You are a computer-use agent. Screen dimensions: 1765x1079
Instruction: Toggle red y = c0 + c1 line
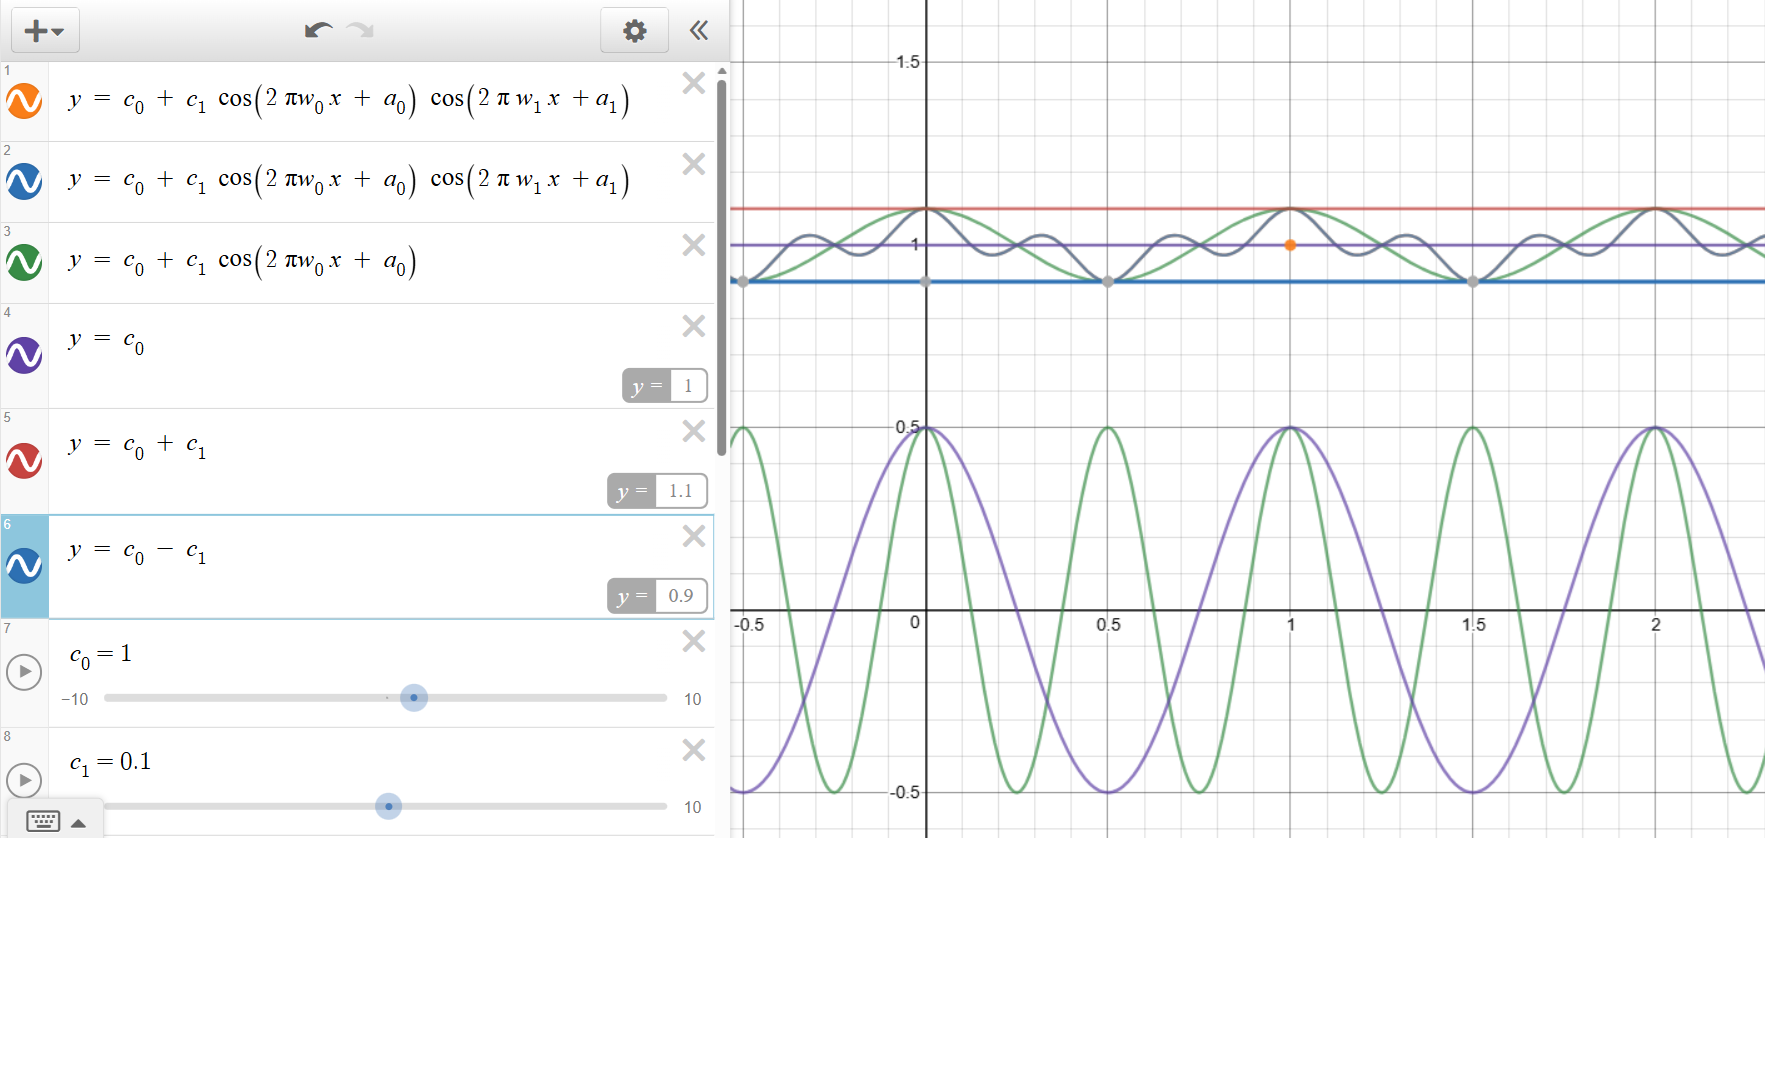click(x=24, y=461)
